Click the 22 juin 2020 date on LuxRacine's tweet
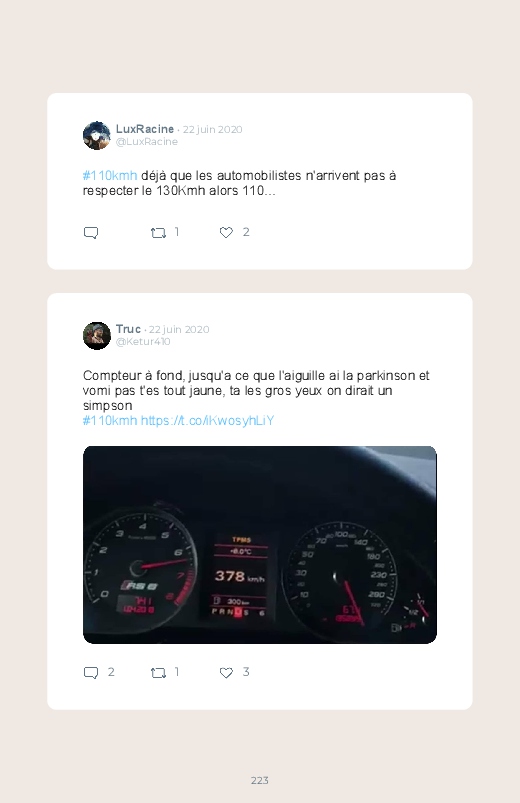The height and width of the screenshot is (803, 520). pos(213,130)
